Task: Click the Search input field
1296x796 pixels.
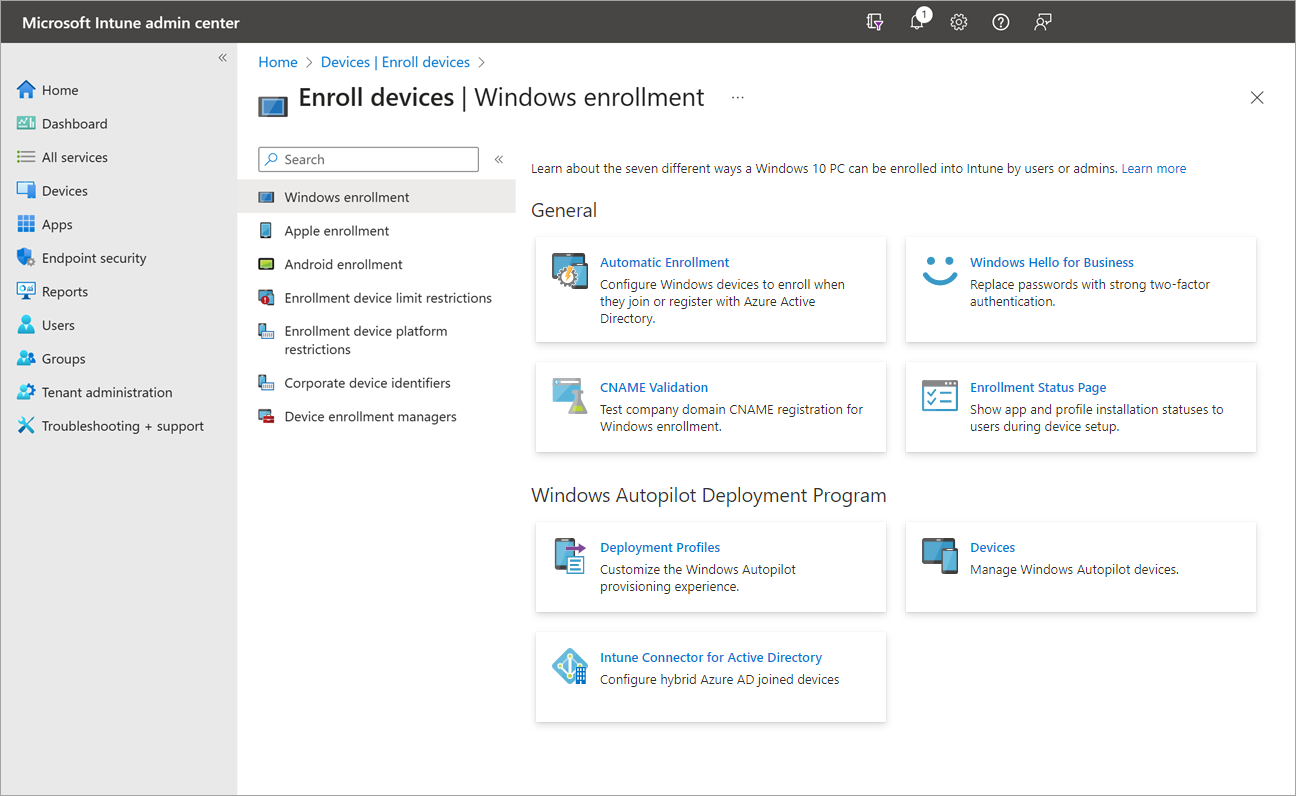Action: point(368,159)
